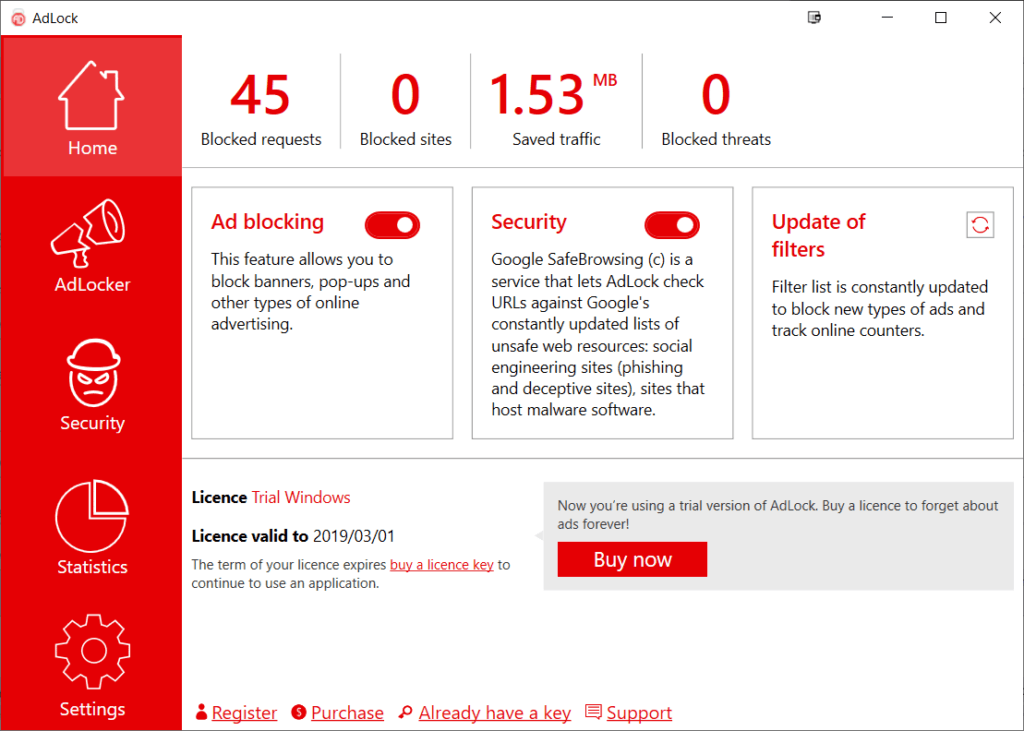Open the Register link

[x=244, y=713]
